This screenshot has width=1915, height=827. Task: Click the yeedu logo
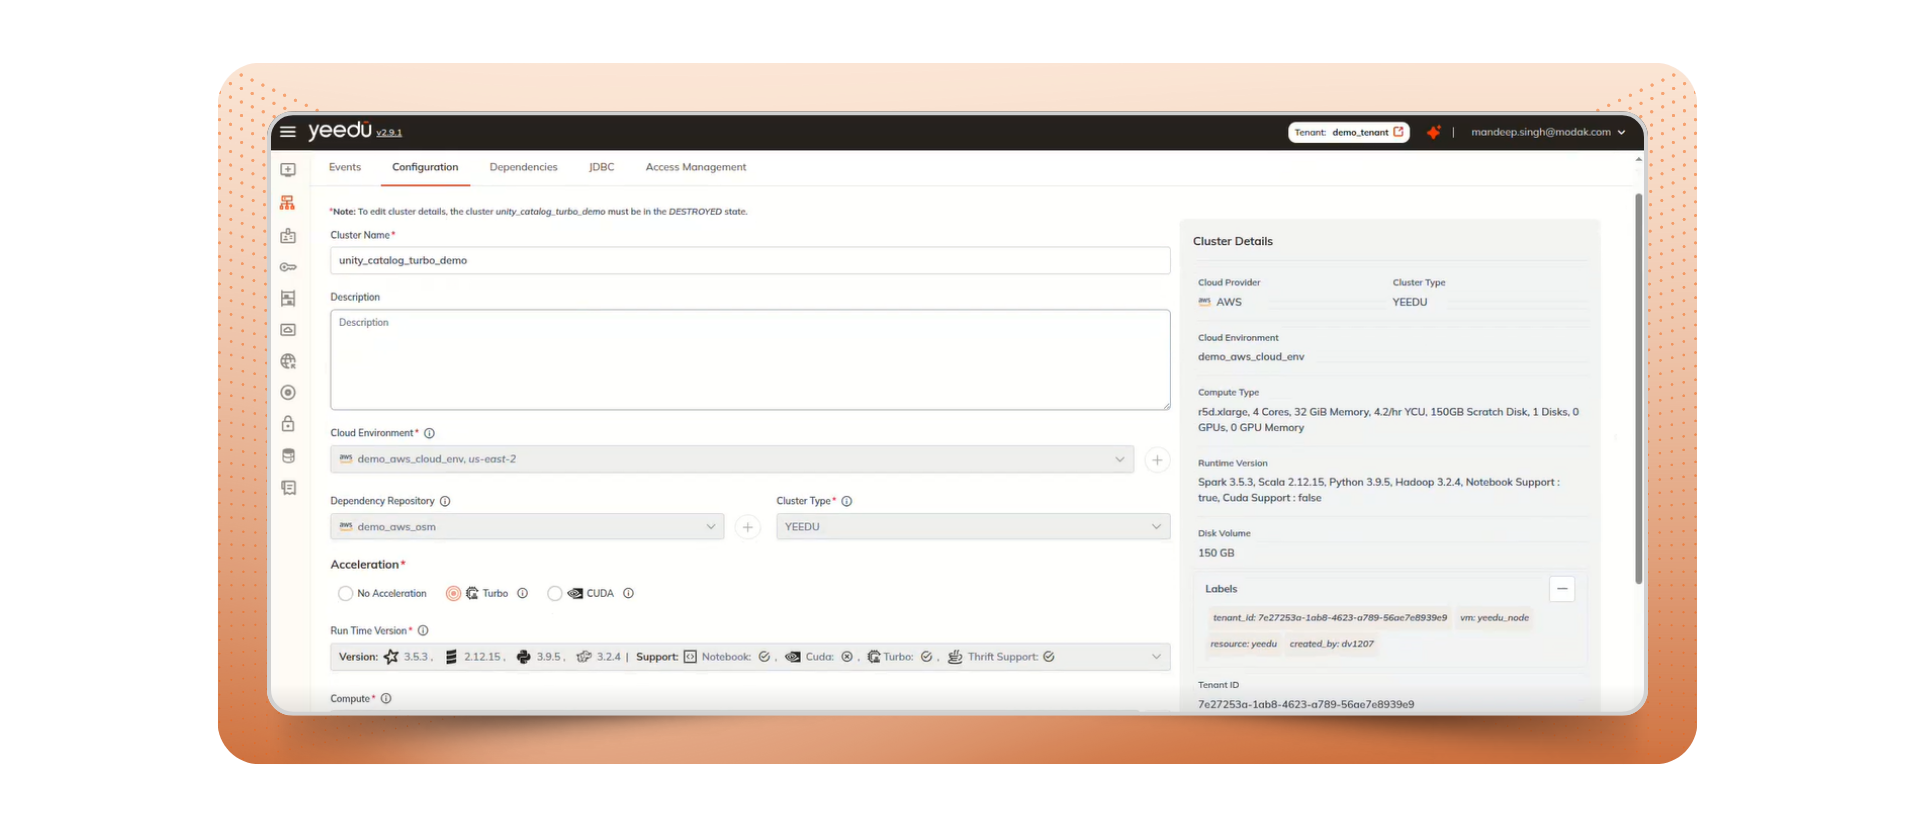click(340, 131)
